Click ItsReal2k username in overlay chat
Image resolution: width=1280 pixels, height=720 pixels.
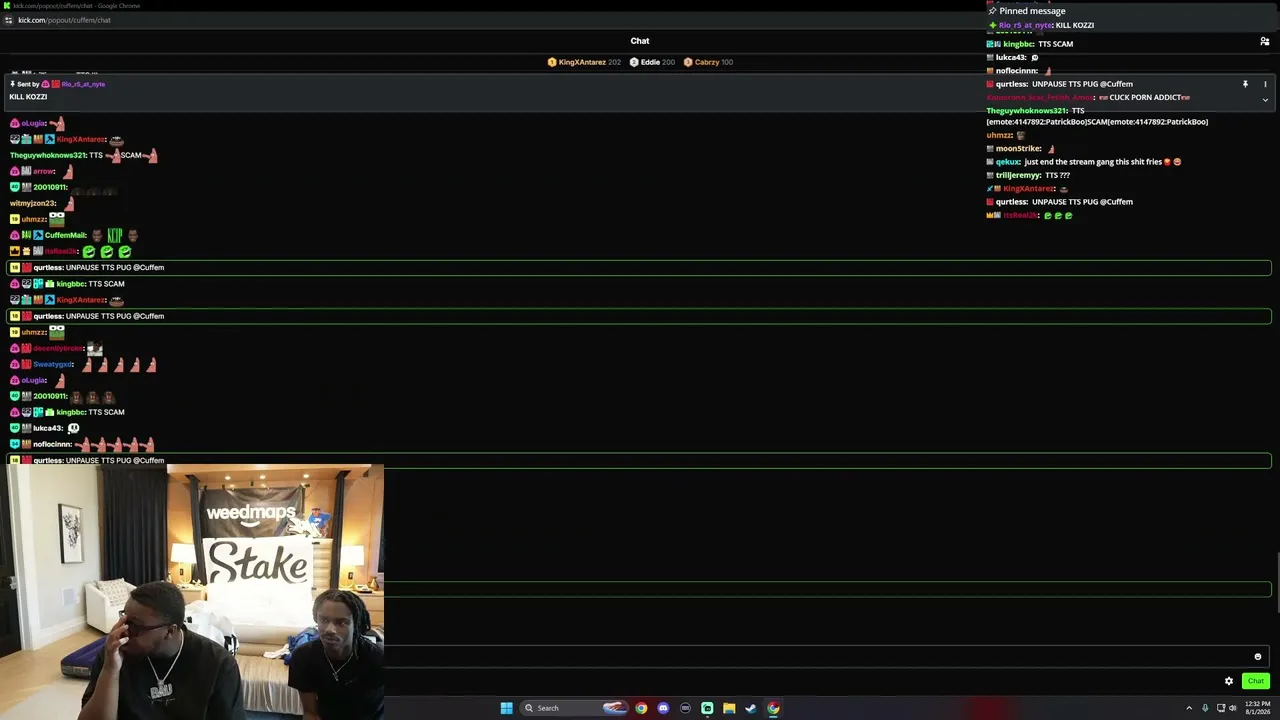pyautogui.click(x=1020, y=215)
